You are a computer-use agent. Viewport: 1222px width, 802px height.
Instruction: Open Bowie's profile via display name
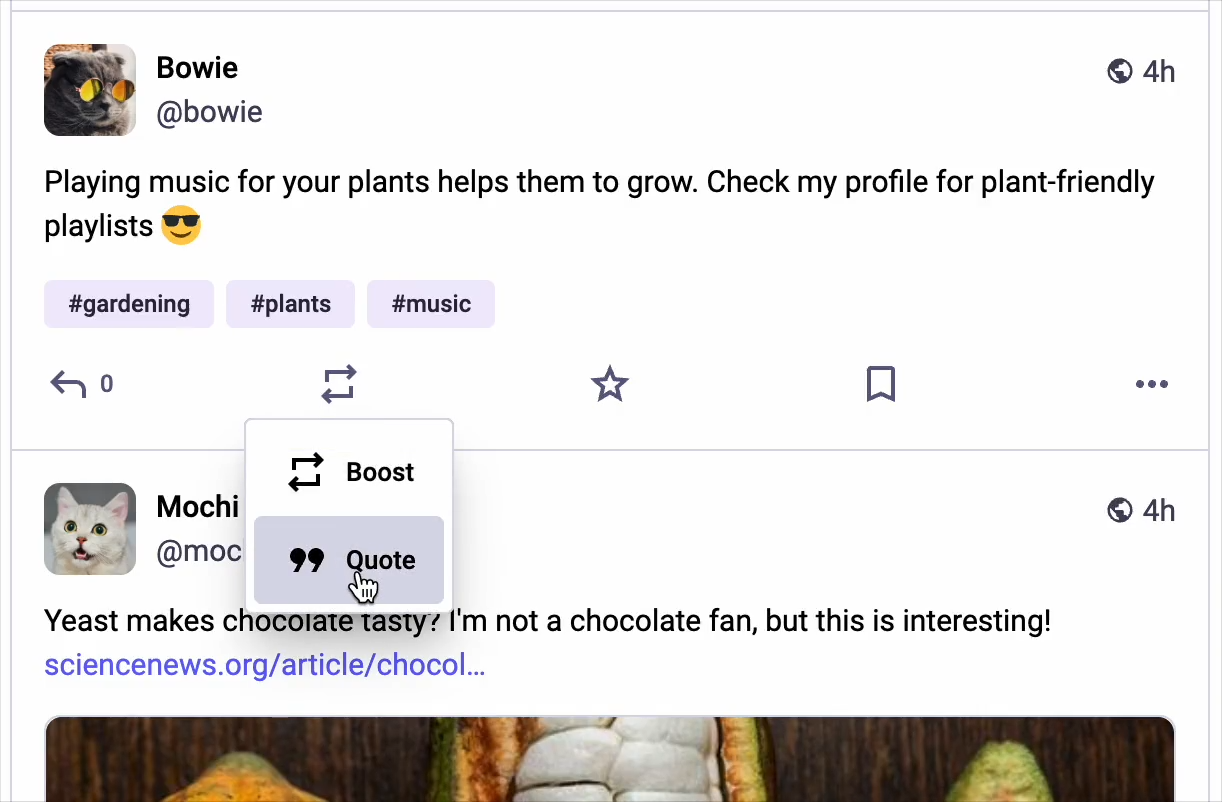tap(197, 68)
